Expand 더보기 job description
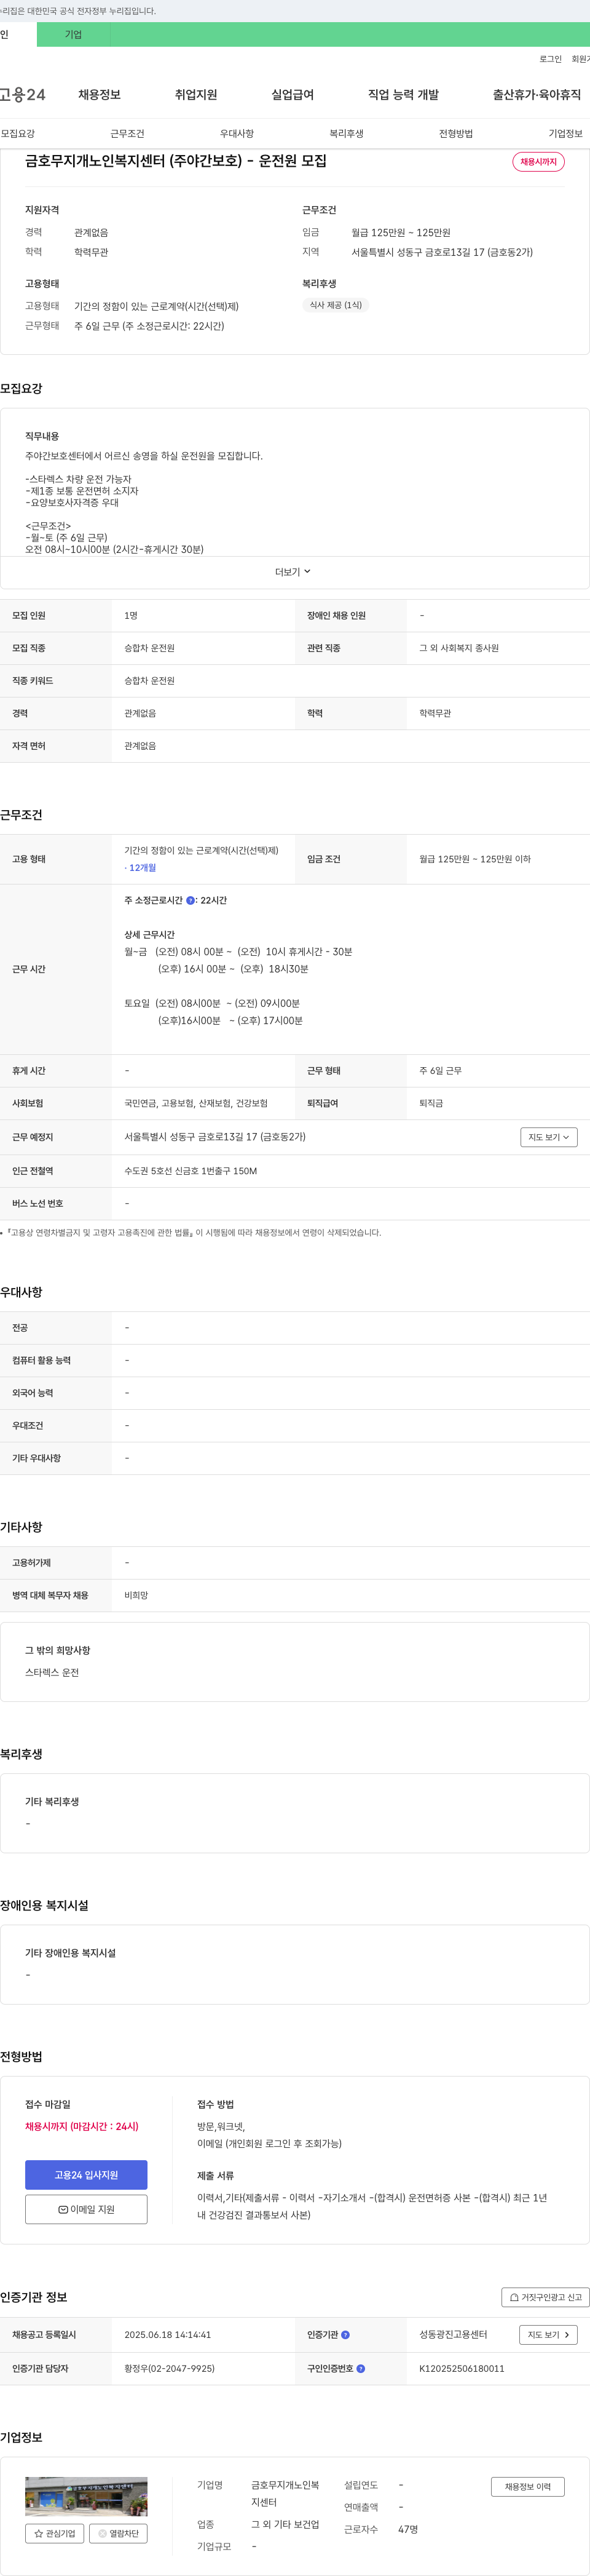 pyautogui.click(x=293, y=572)
